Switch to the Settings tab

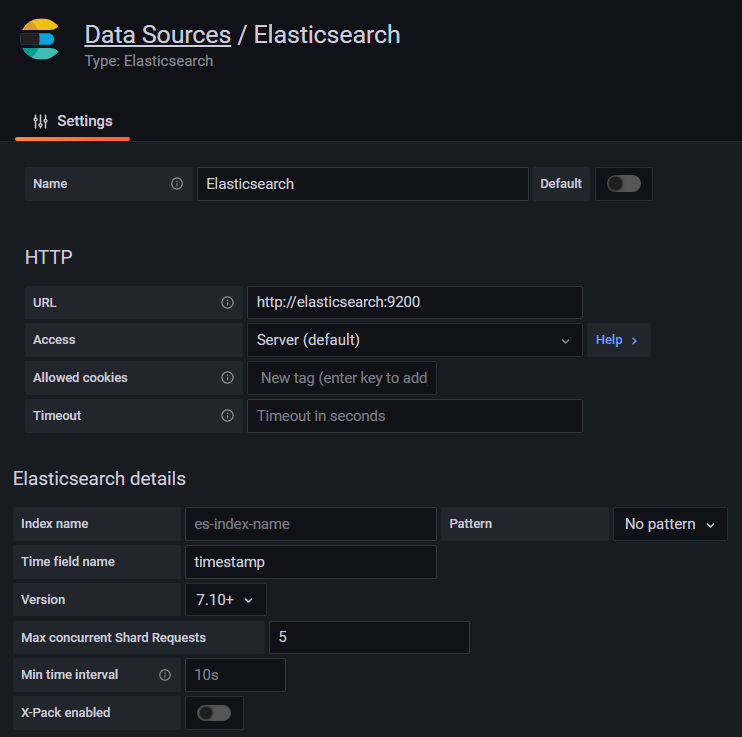(72, 121)
